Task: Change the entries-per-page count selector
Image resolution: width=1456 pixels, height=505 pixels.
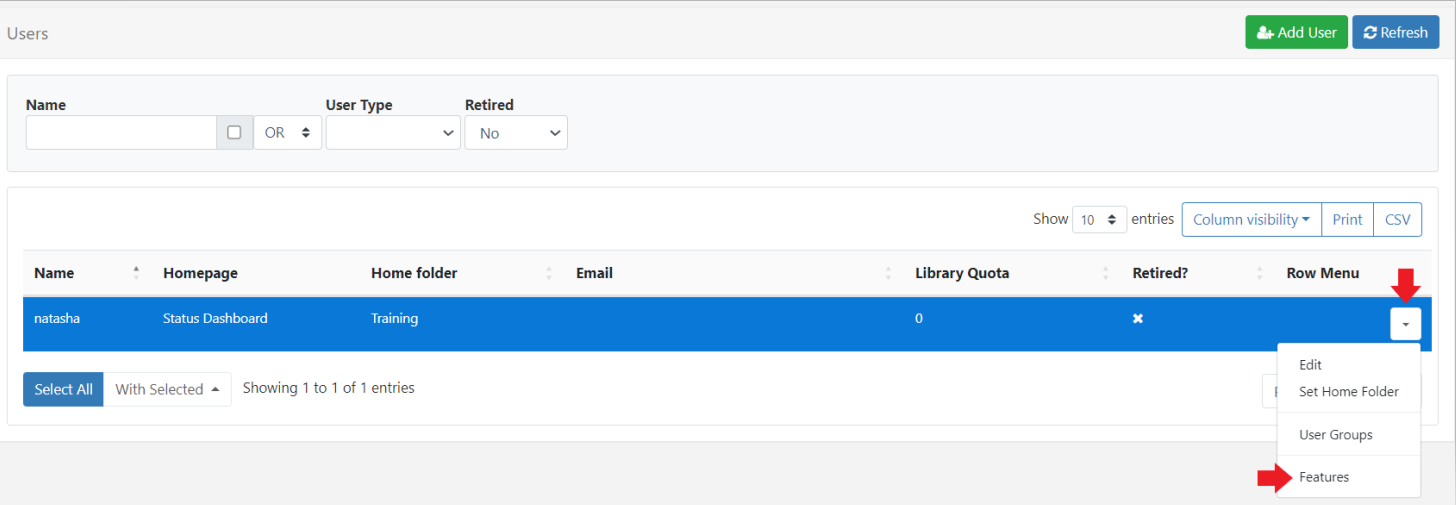Action: (1099, 220)
